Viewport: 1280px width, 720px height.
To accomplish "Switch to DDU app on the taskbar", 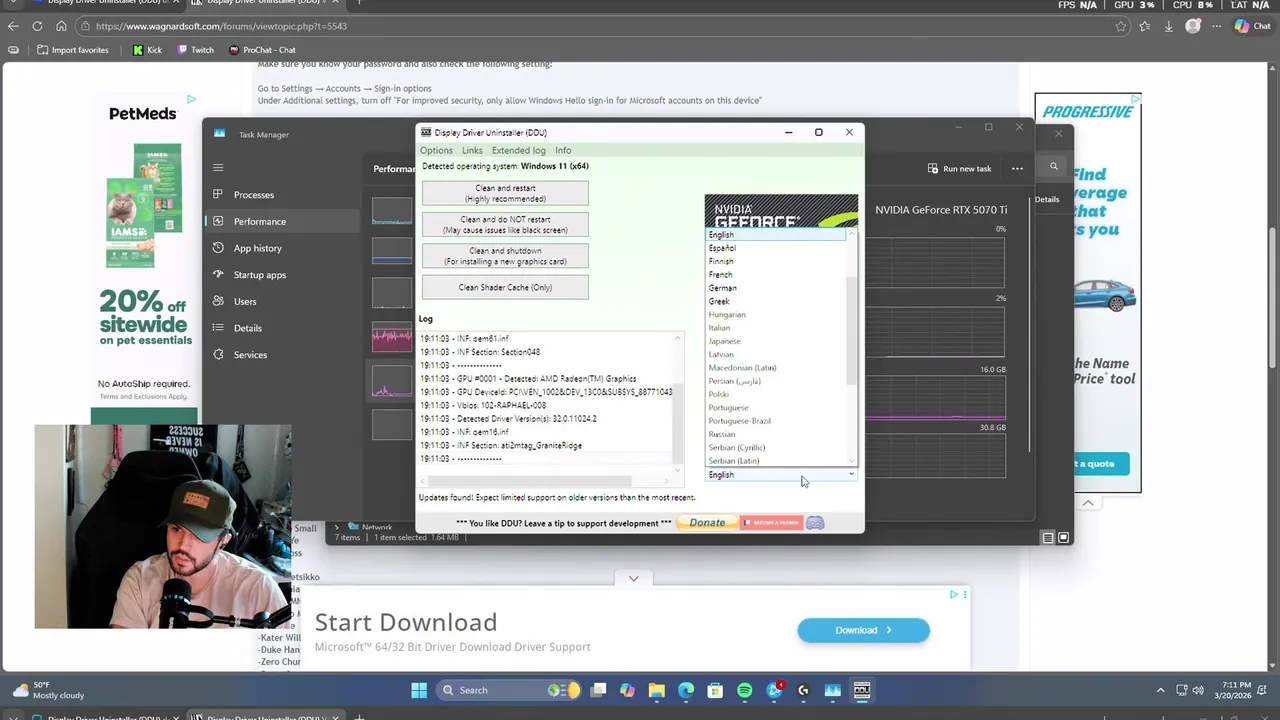I will tap(862, 690).
